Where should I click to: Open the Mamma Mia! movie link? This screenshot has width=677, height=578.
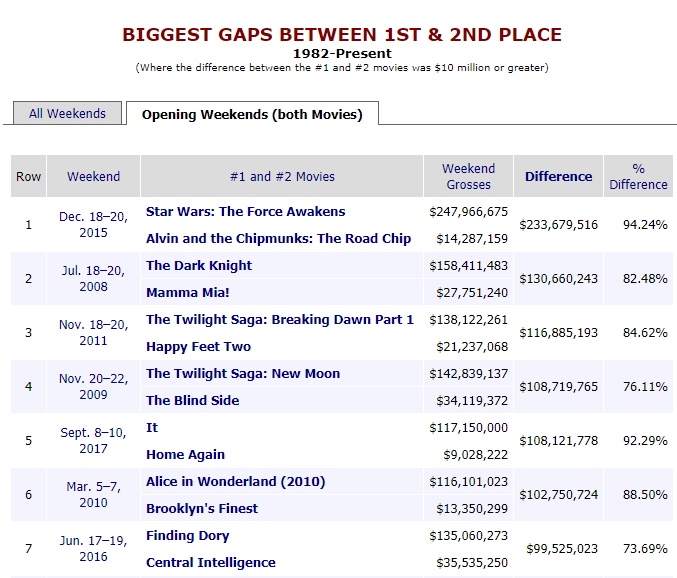(x=187, y=292)
